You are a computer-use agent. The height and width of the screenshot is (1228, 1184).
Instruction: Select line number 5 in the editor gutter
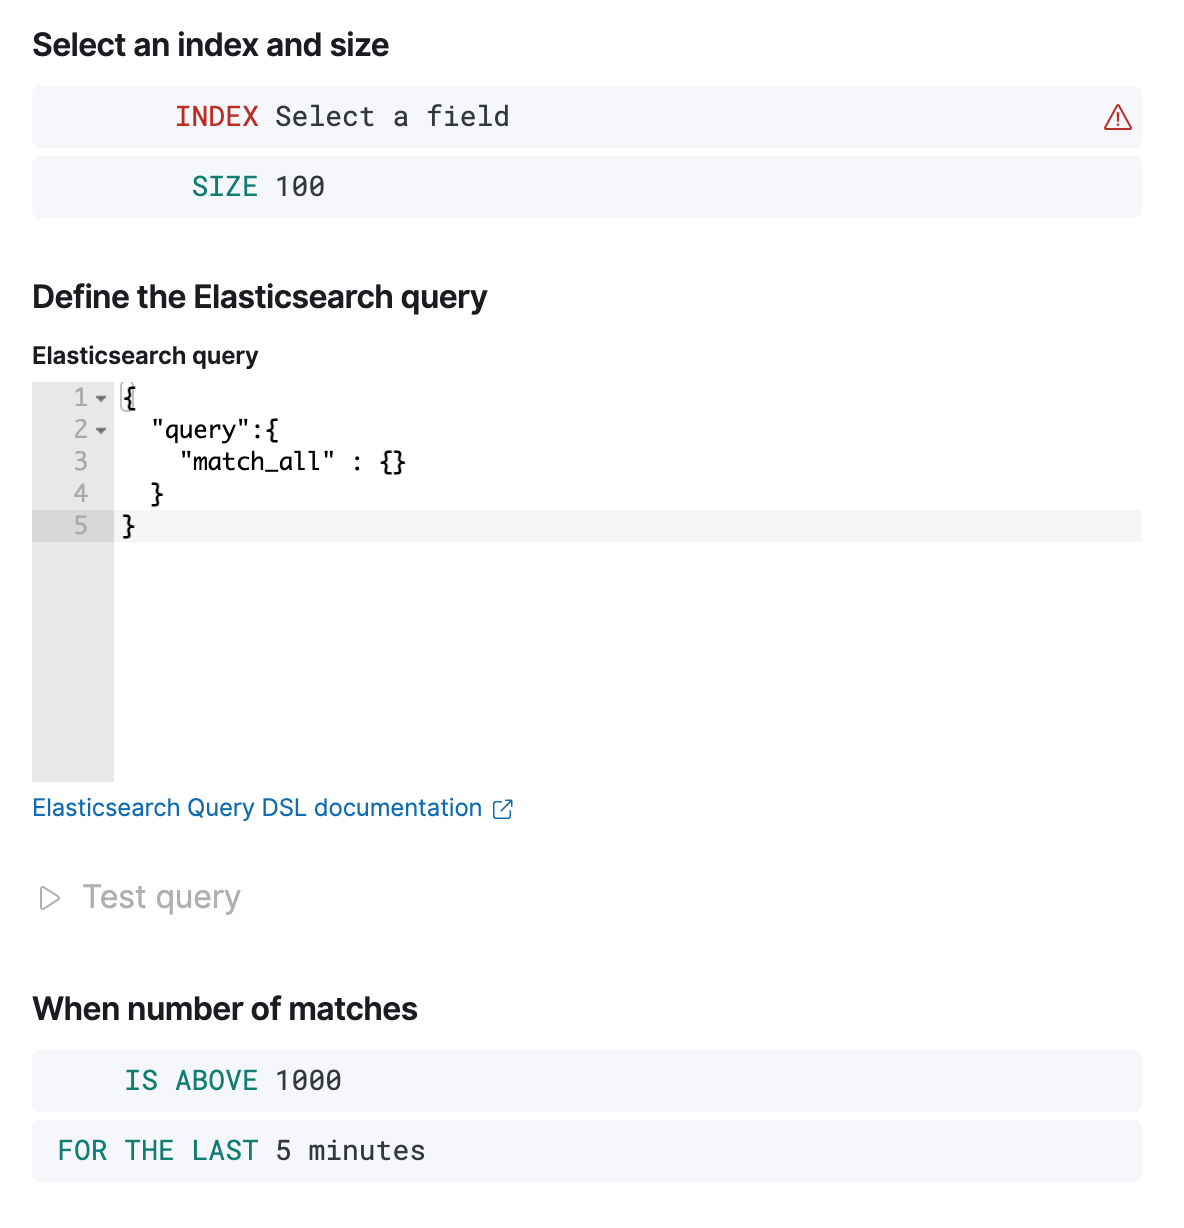(x=81, y=525)
